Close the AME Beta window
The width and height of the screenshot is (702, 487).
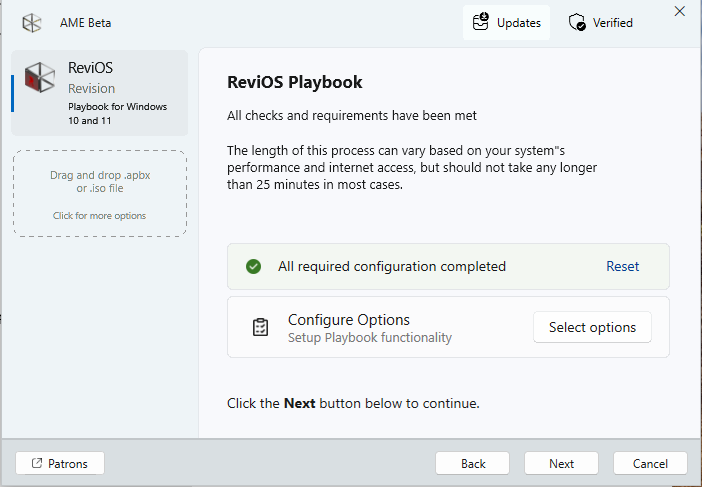coord(680,11)
